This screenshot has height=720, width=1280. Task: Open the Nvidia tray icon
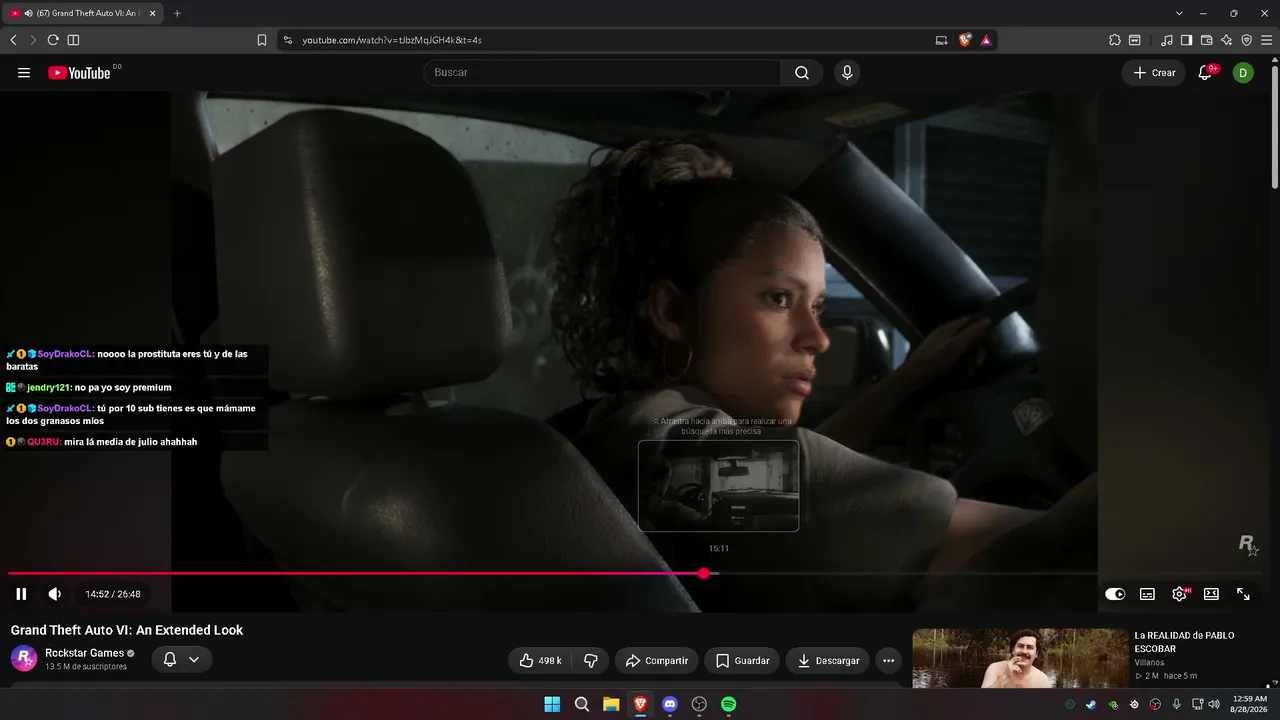pos(1113,704)
